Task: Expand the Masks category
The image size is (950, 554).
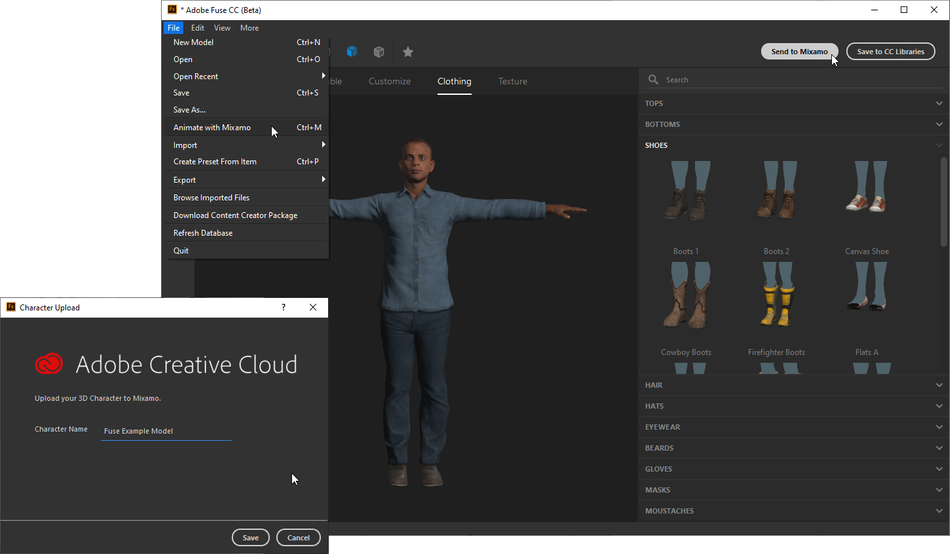Action: click(x=793, y=490)
